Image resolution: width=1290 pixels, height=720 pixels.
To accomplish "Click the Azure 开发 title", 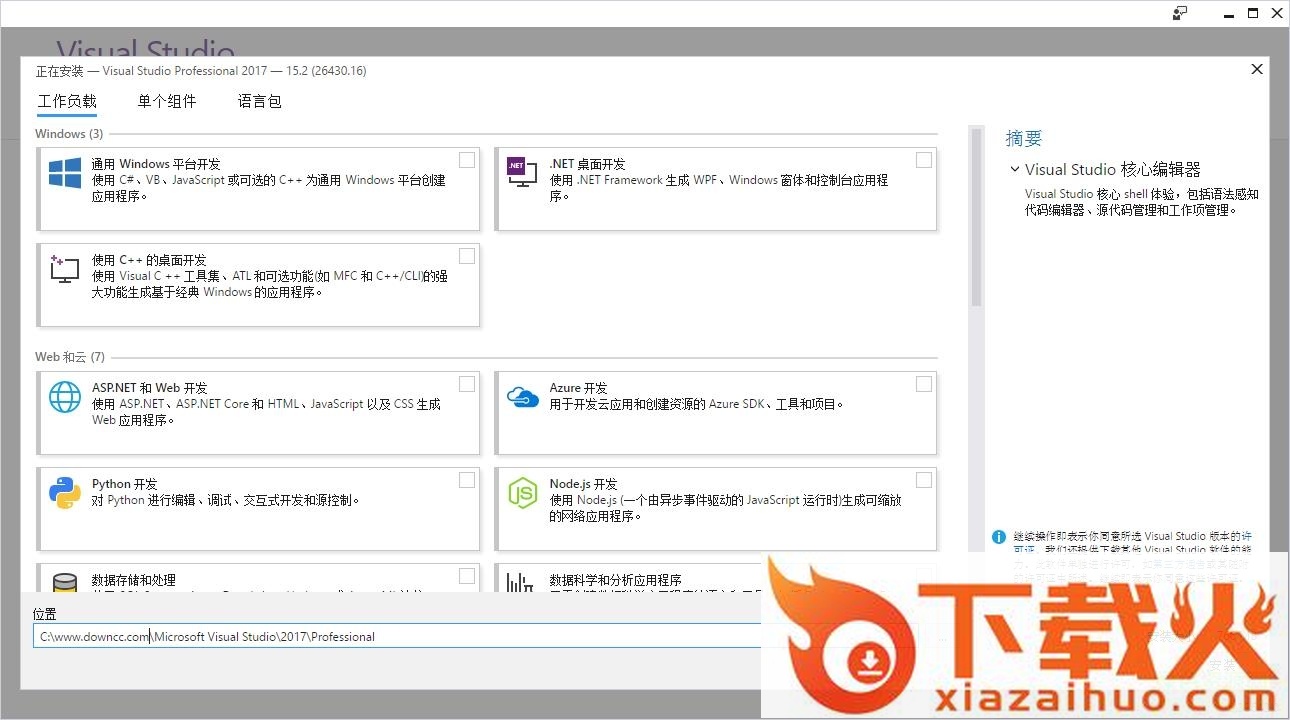I will click(x=578, y=388).
